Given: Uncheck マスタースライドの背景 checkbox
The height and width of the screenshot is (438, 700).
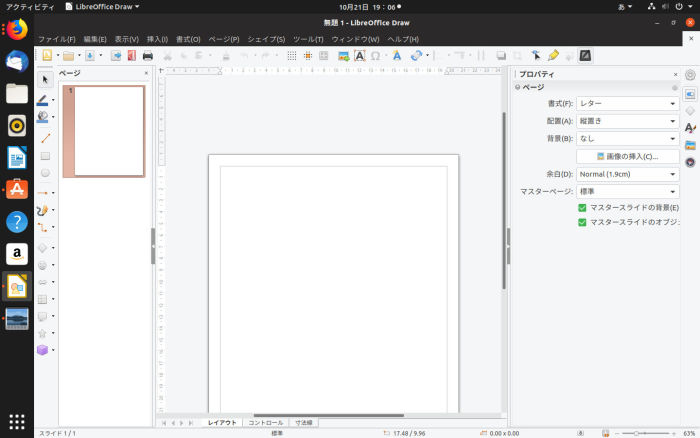Looking at the screenshot, I should point(582,207).
